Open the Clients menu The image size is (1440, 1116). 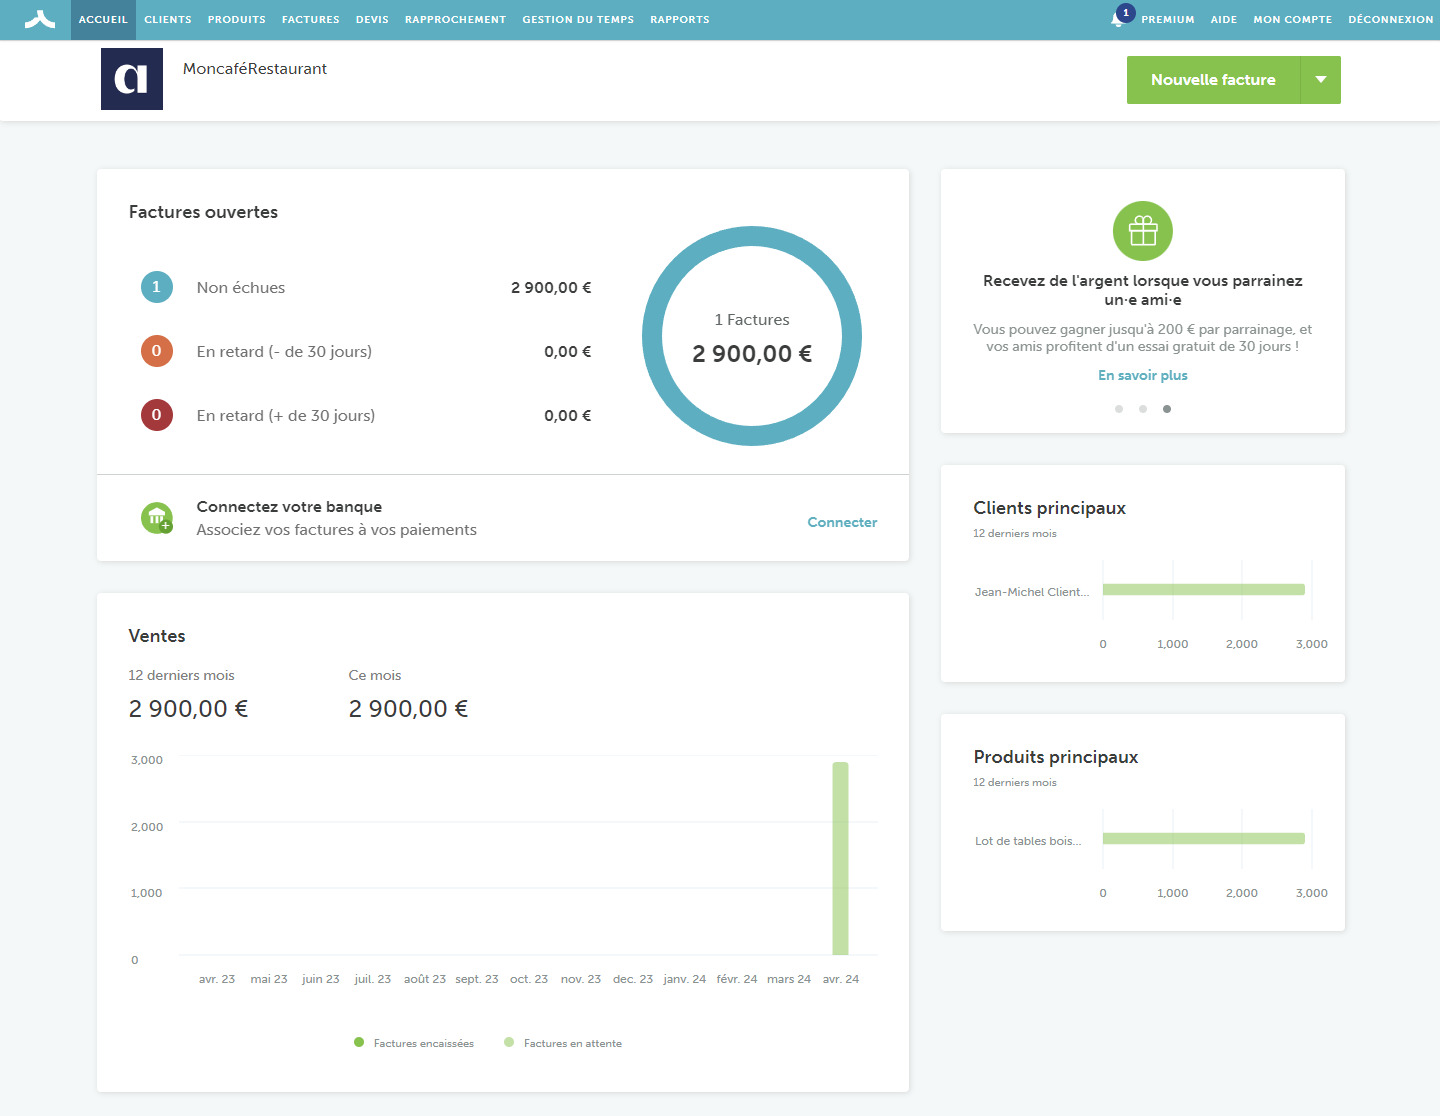[168, 20]
